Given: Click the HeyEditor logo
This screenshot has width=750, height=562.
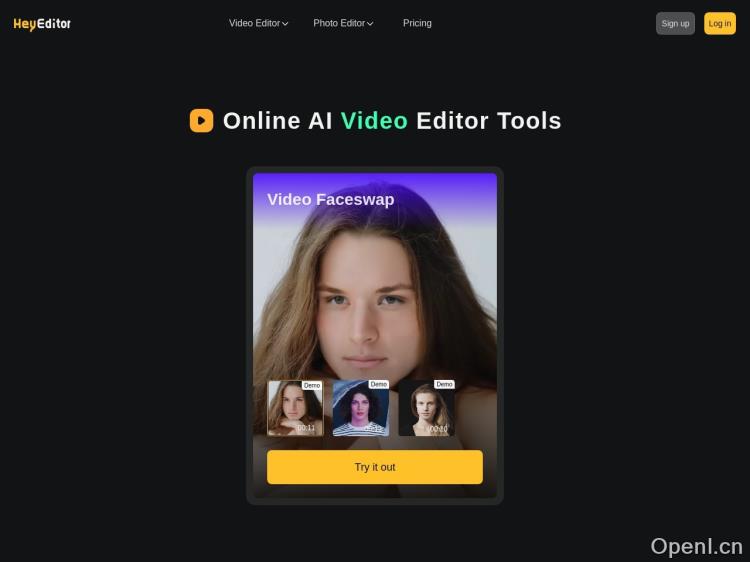Looking at the screenshot, I should click(42, 23).
